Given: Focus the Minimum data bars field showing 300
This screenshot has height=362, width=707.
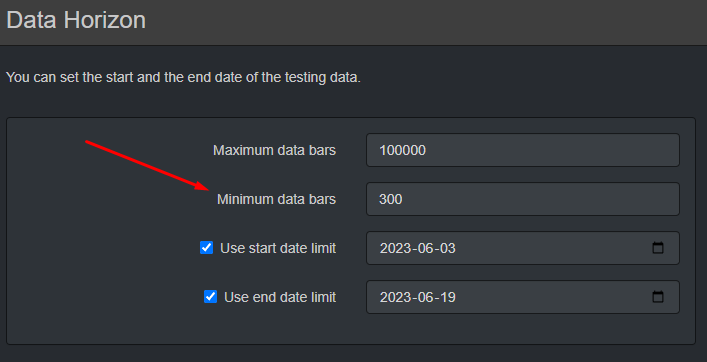Looking at the screenshot, I should tap(523, 199).
